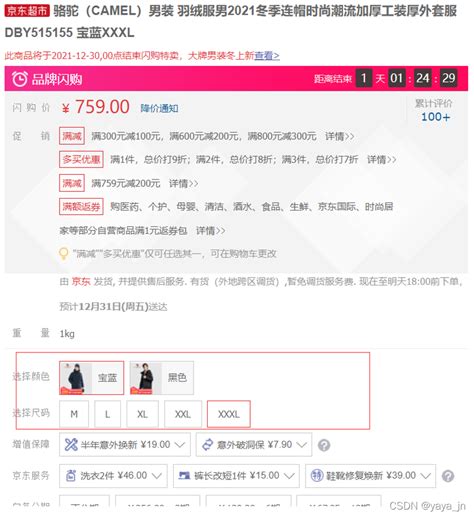Click the 宝蓝 jacket thumbnail
The image size is (474, 517).
pos(76,378)
